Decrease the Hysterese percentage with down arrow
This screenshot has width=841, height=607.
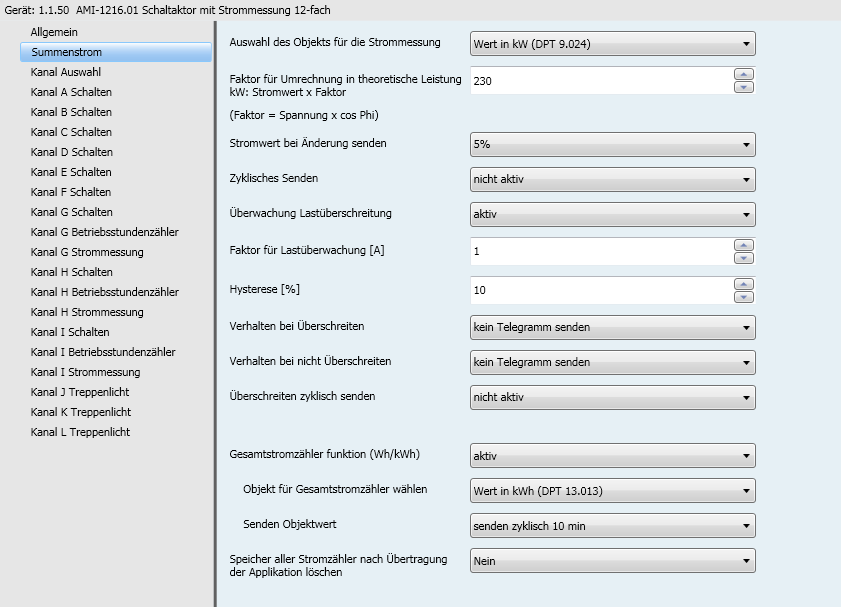pyautogui.click(x=743, y=297)
